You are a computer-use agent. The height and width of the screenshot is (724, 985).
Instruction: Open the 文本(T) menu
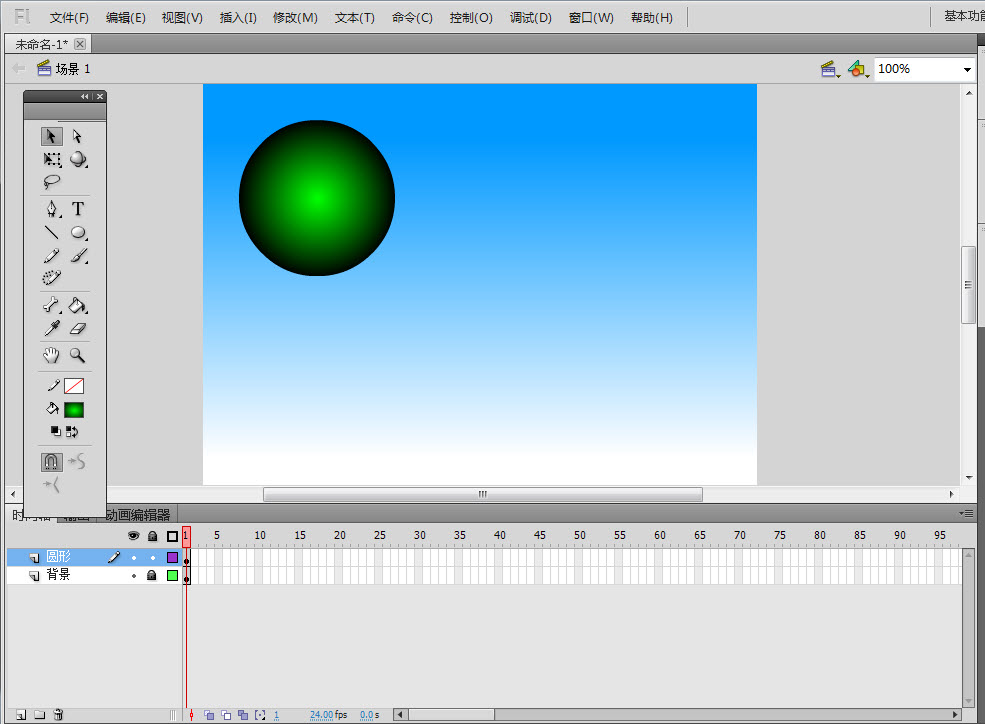[355, 18]
